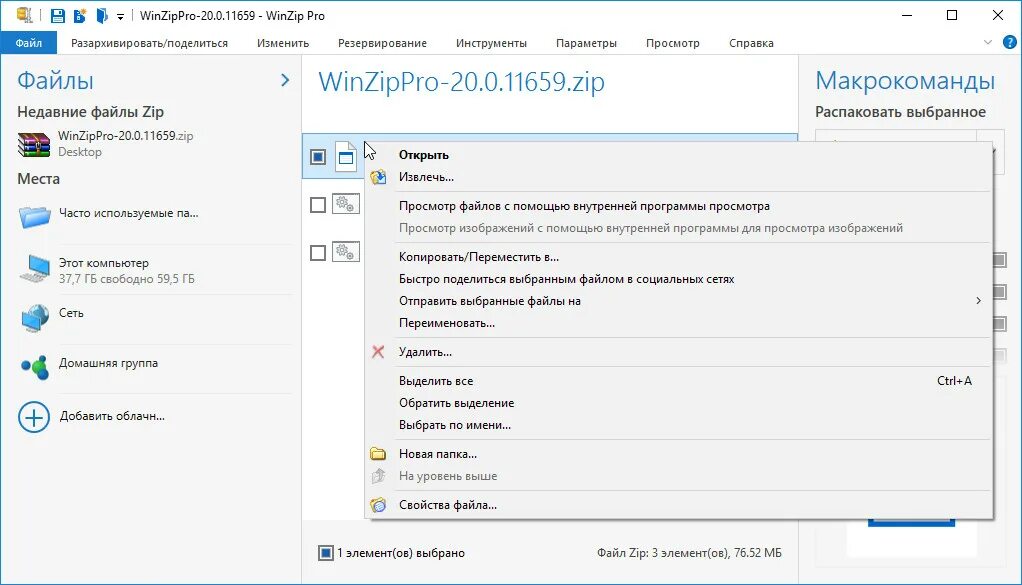Click the Open folder icon in quick access

(x=102, y=15)
